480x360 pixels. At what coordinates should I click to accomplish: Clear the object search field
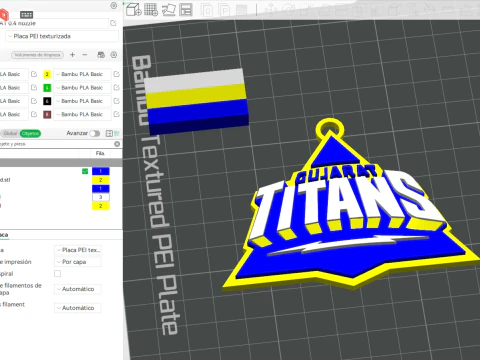tap(117, 144)
